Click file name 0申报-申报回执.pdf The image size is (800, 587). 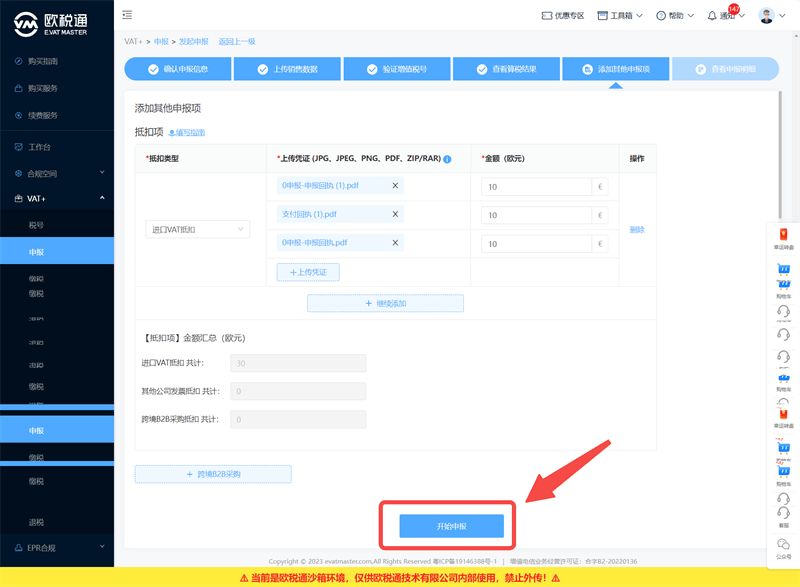click(x=314, y=243)
